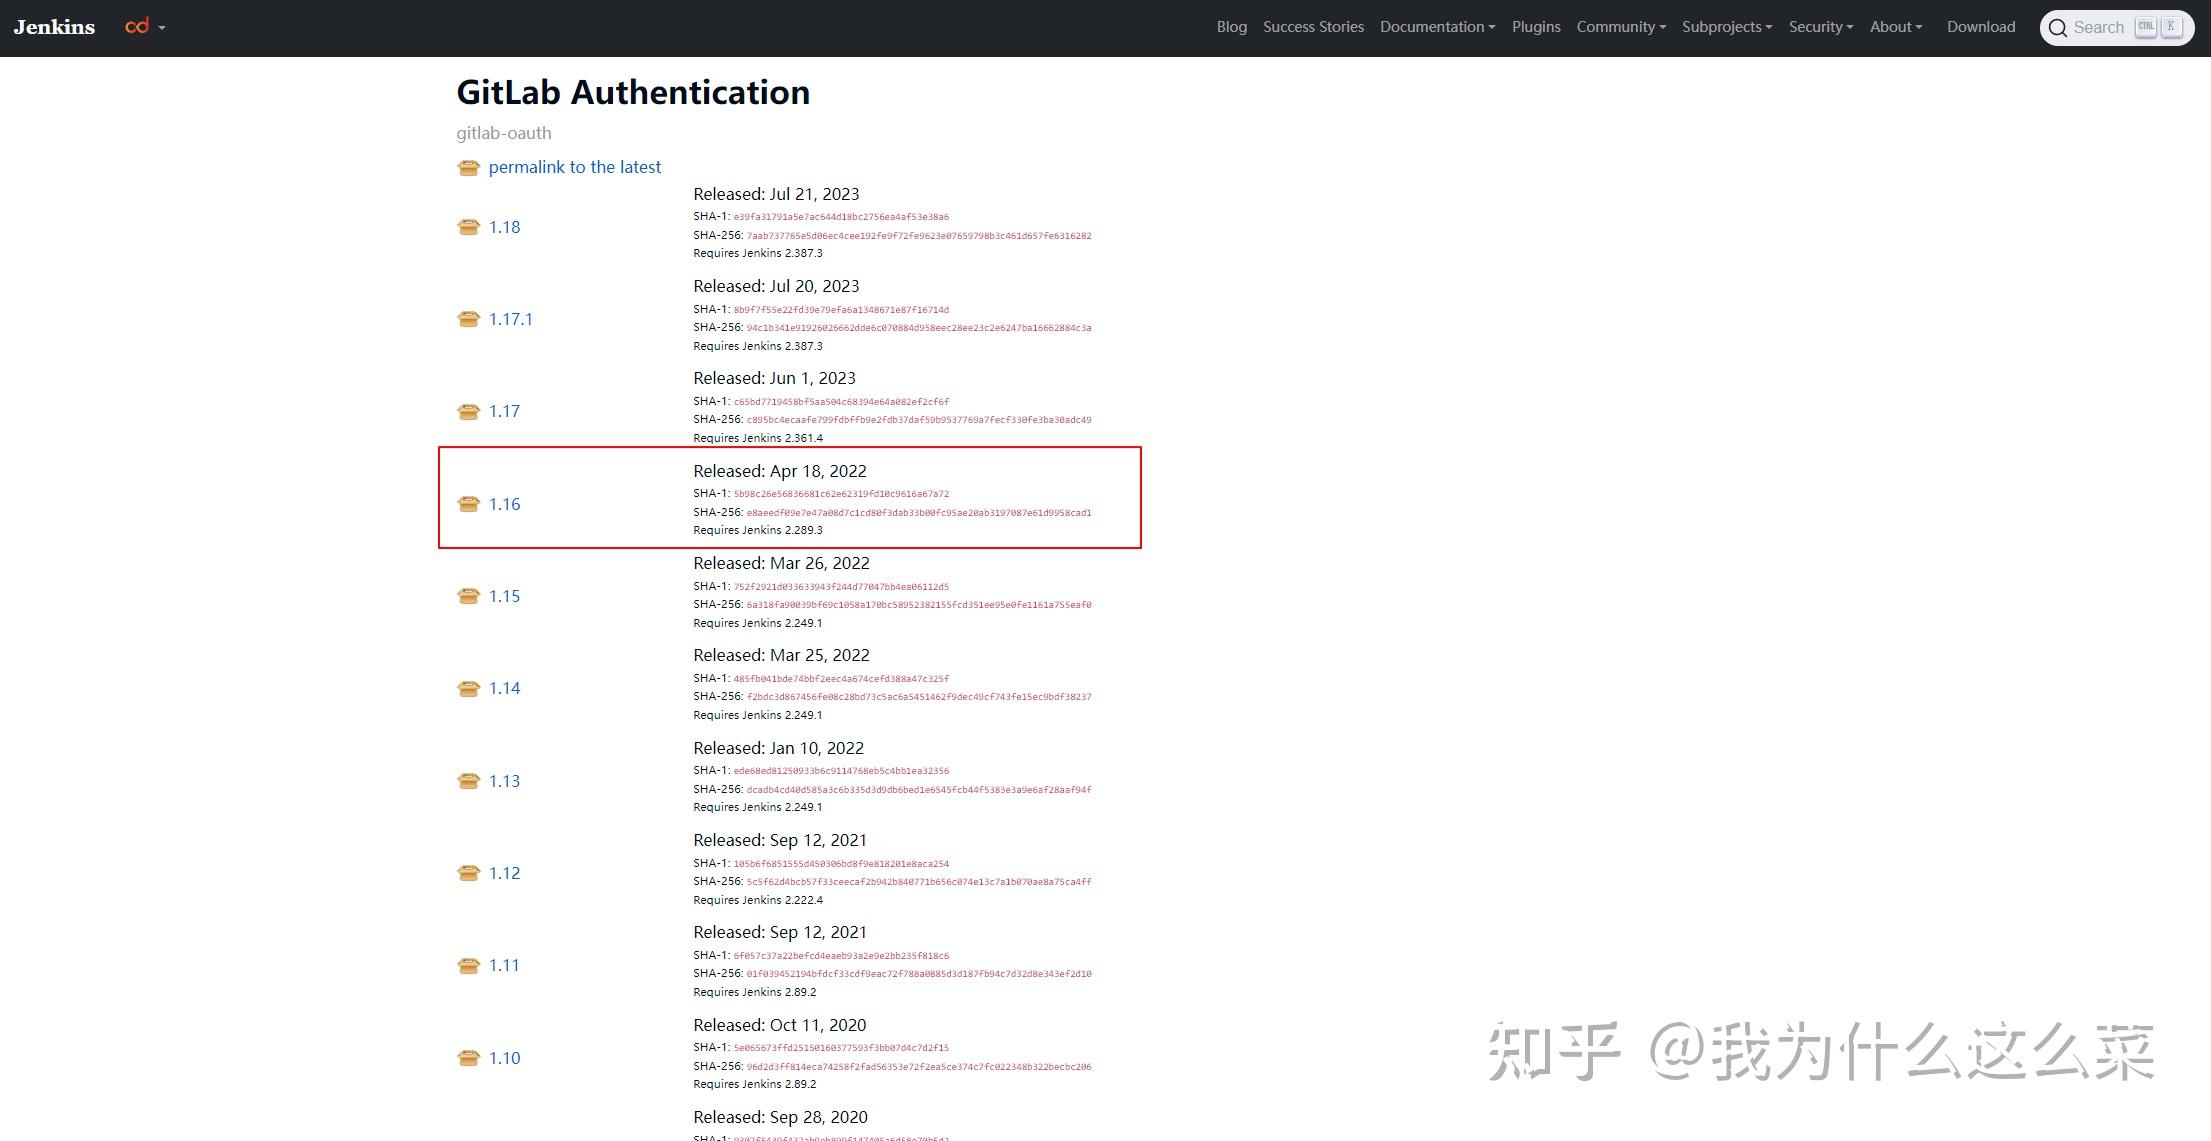The width and height of the screenshot is (2211, 1141).
Task: Click the Jenkins logo in the header
Action: pyautogui.click(x=54, y=27)
